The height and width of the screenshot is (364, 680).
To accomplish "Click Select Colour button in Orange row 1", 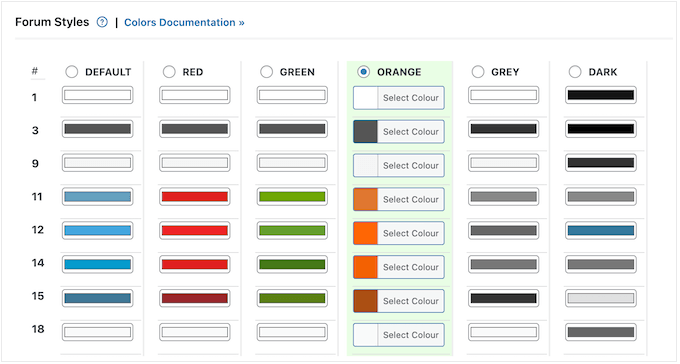I will coord(411,98).
